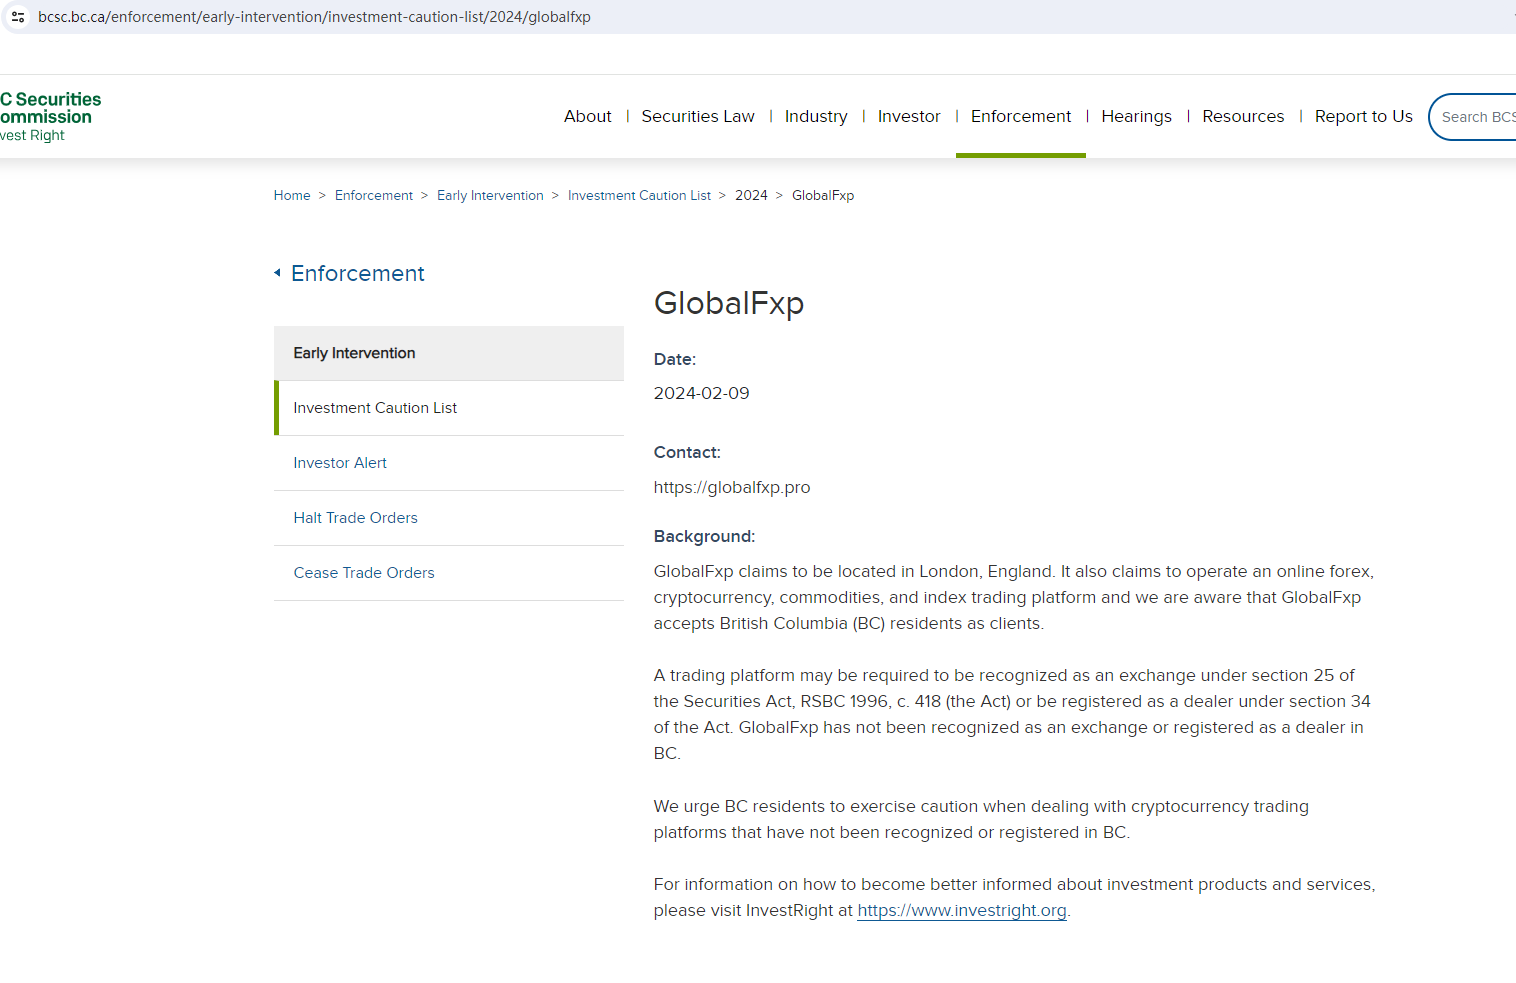Viewport: 1516px width, 983px height.
Task: Open Cease Trade Orders in the sidebar
Action: tap(449, 573)
